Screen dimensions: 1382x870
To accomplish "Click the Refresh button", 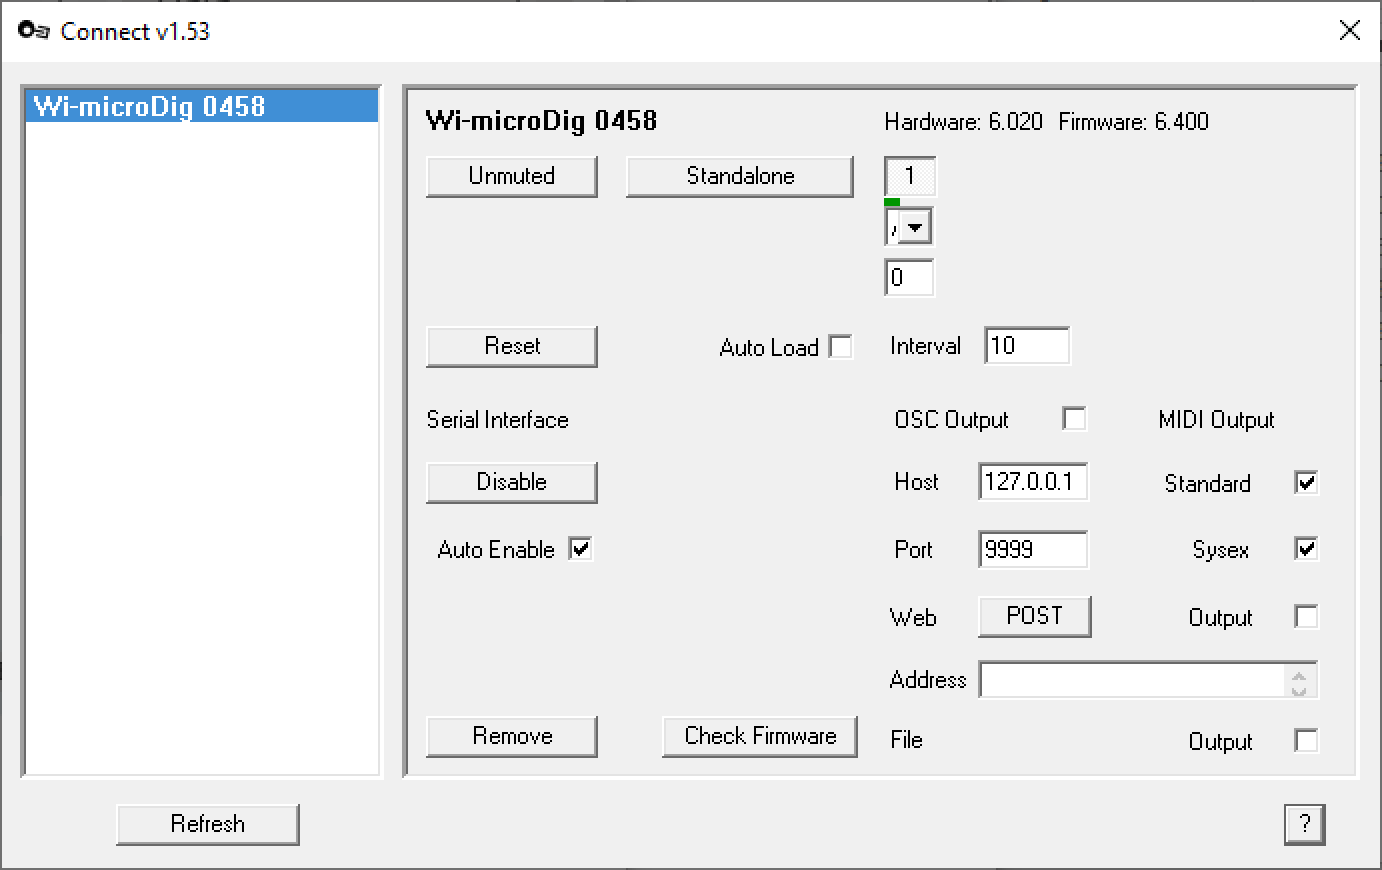I will pos(208,824).
